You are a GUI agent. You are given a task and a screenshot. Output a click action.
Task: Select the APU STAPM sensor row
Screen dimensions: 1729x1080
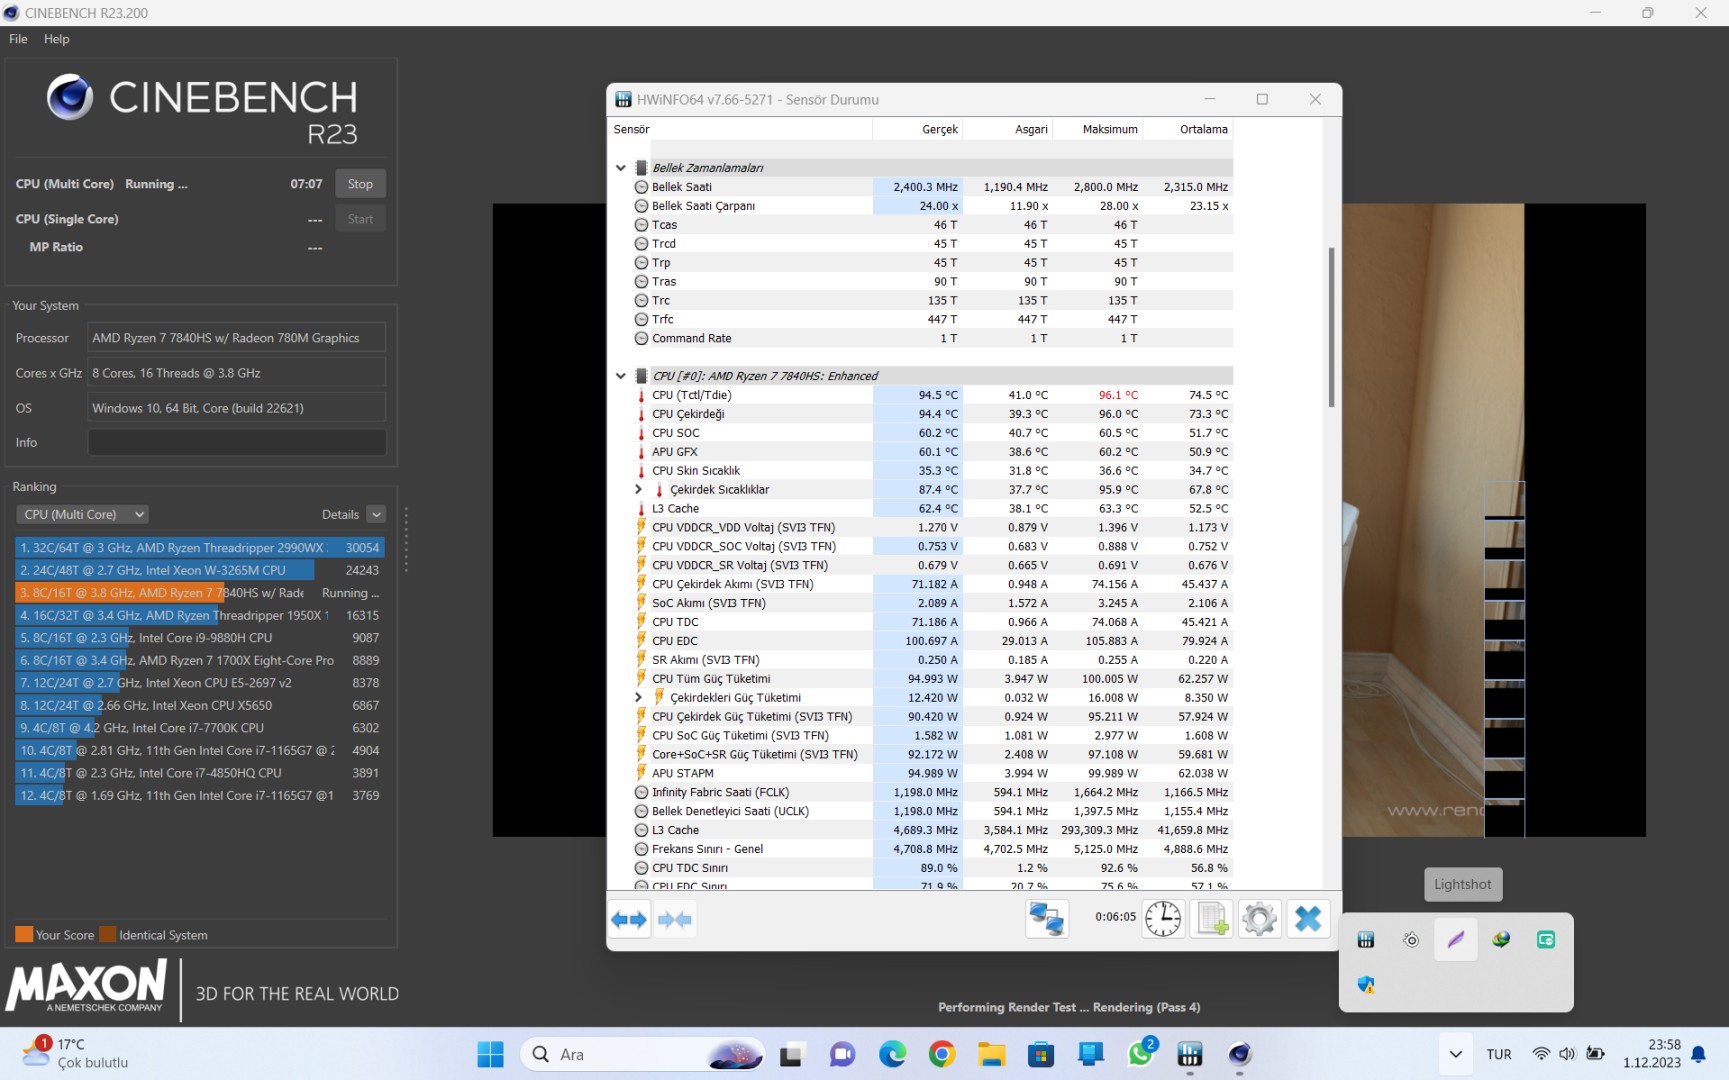pos(933,773)
